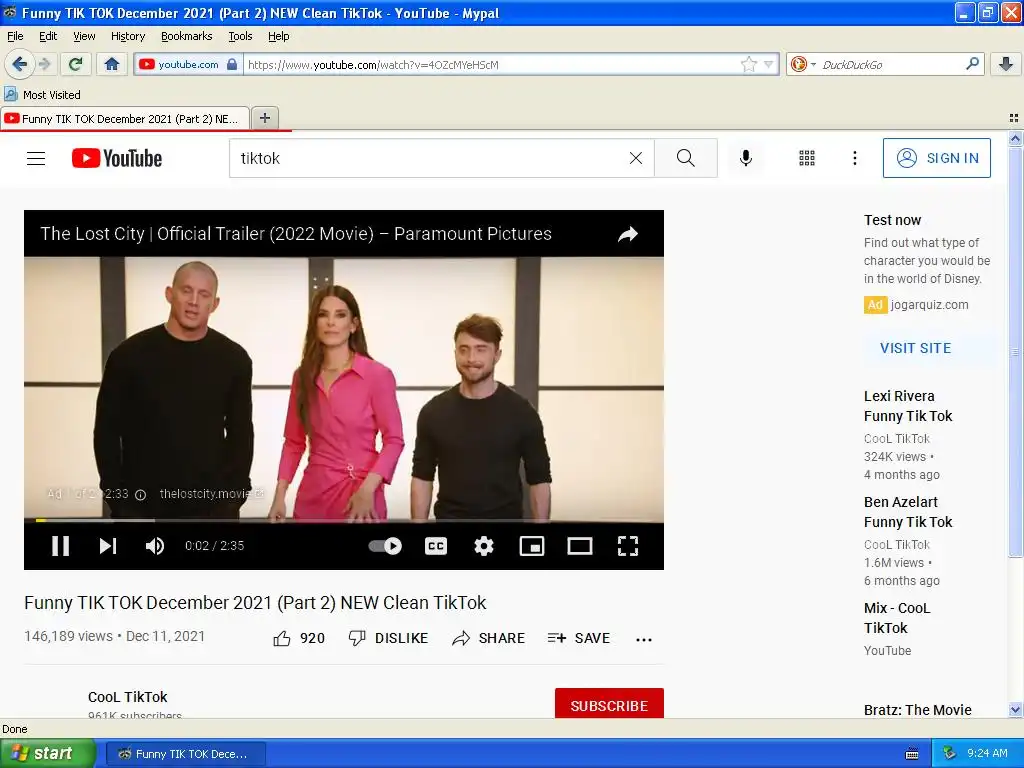Enter full screen mode

[x=628, y=546]
